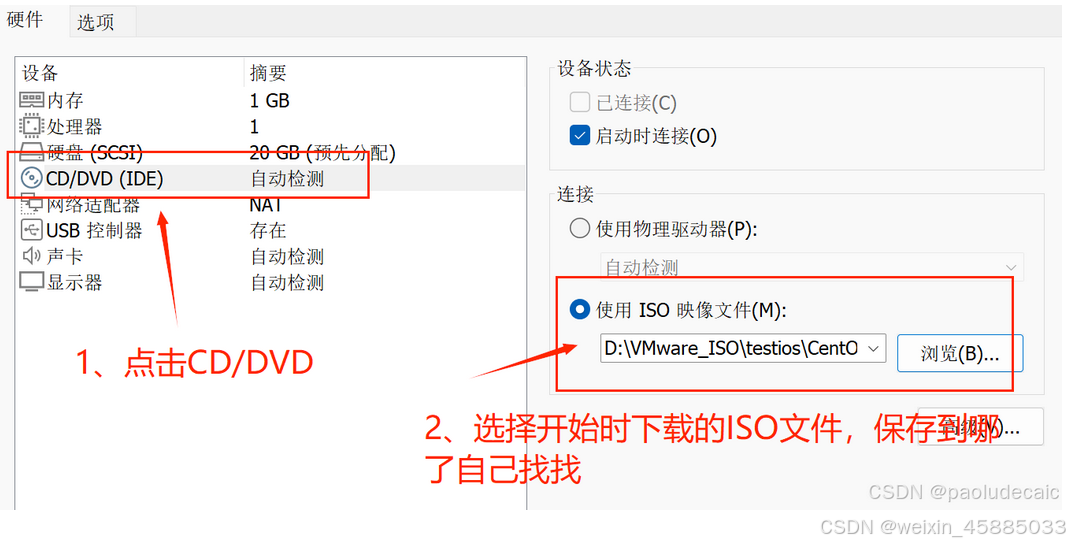The image size is (1070, 544).
Task: Click the 摘要 column header
Action: click(x=268, y=73)
